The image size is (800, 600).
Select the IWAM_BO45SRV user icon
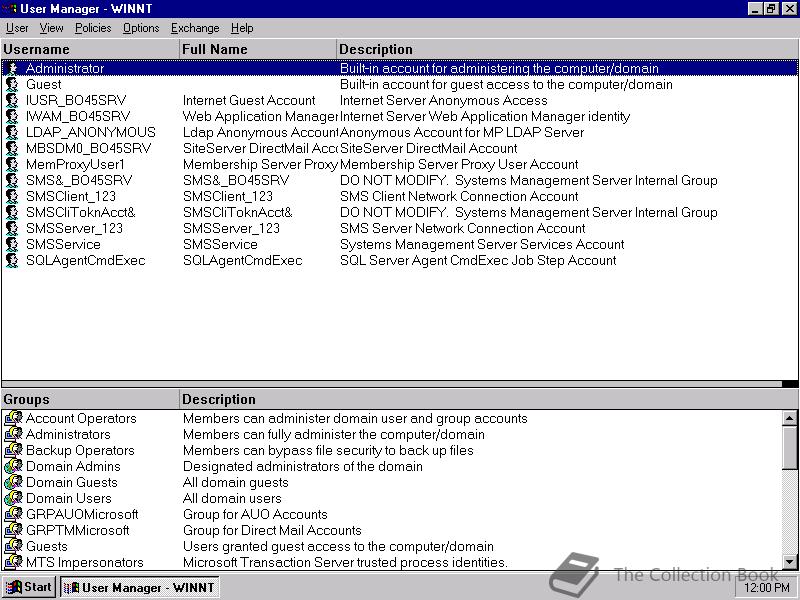[x=12, y=116]
